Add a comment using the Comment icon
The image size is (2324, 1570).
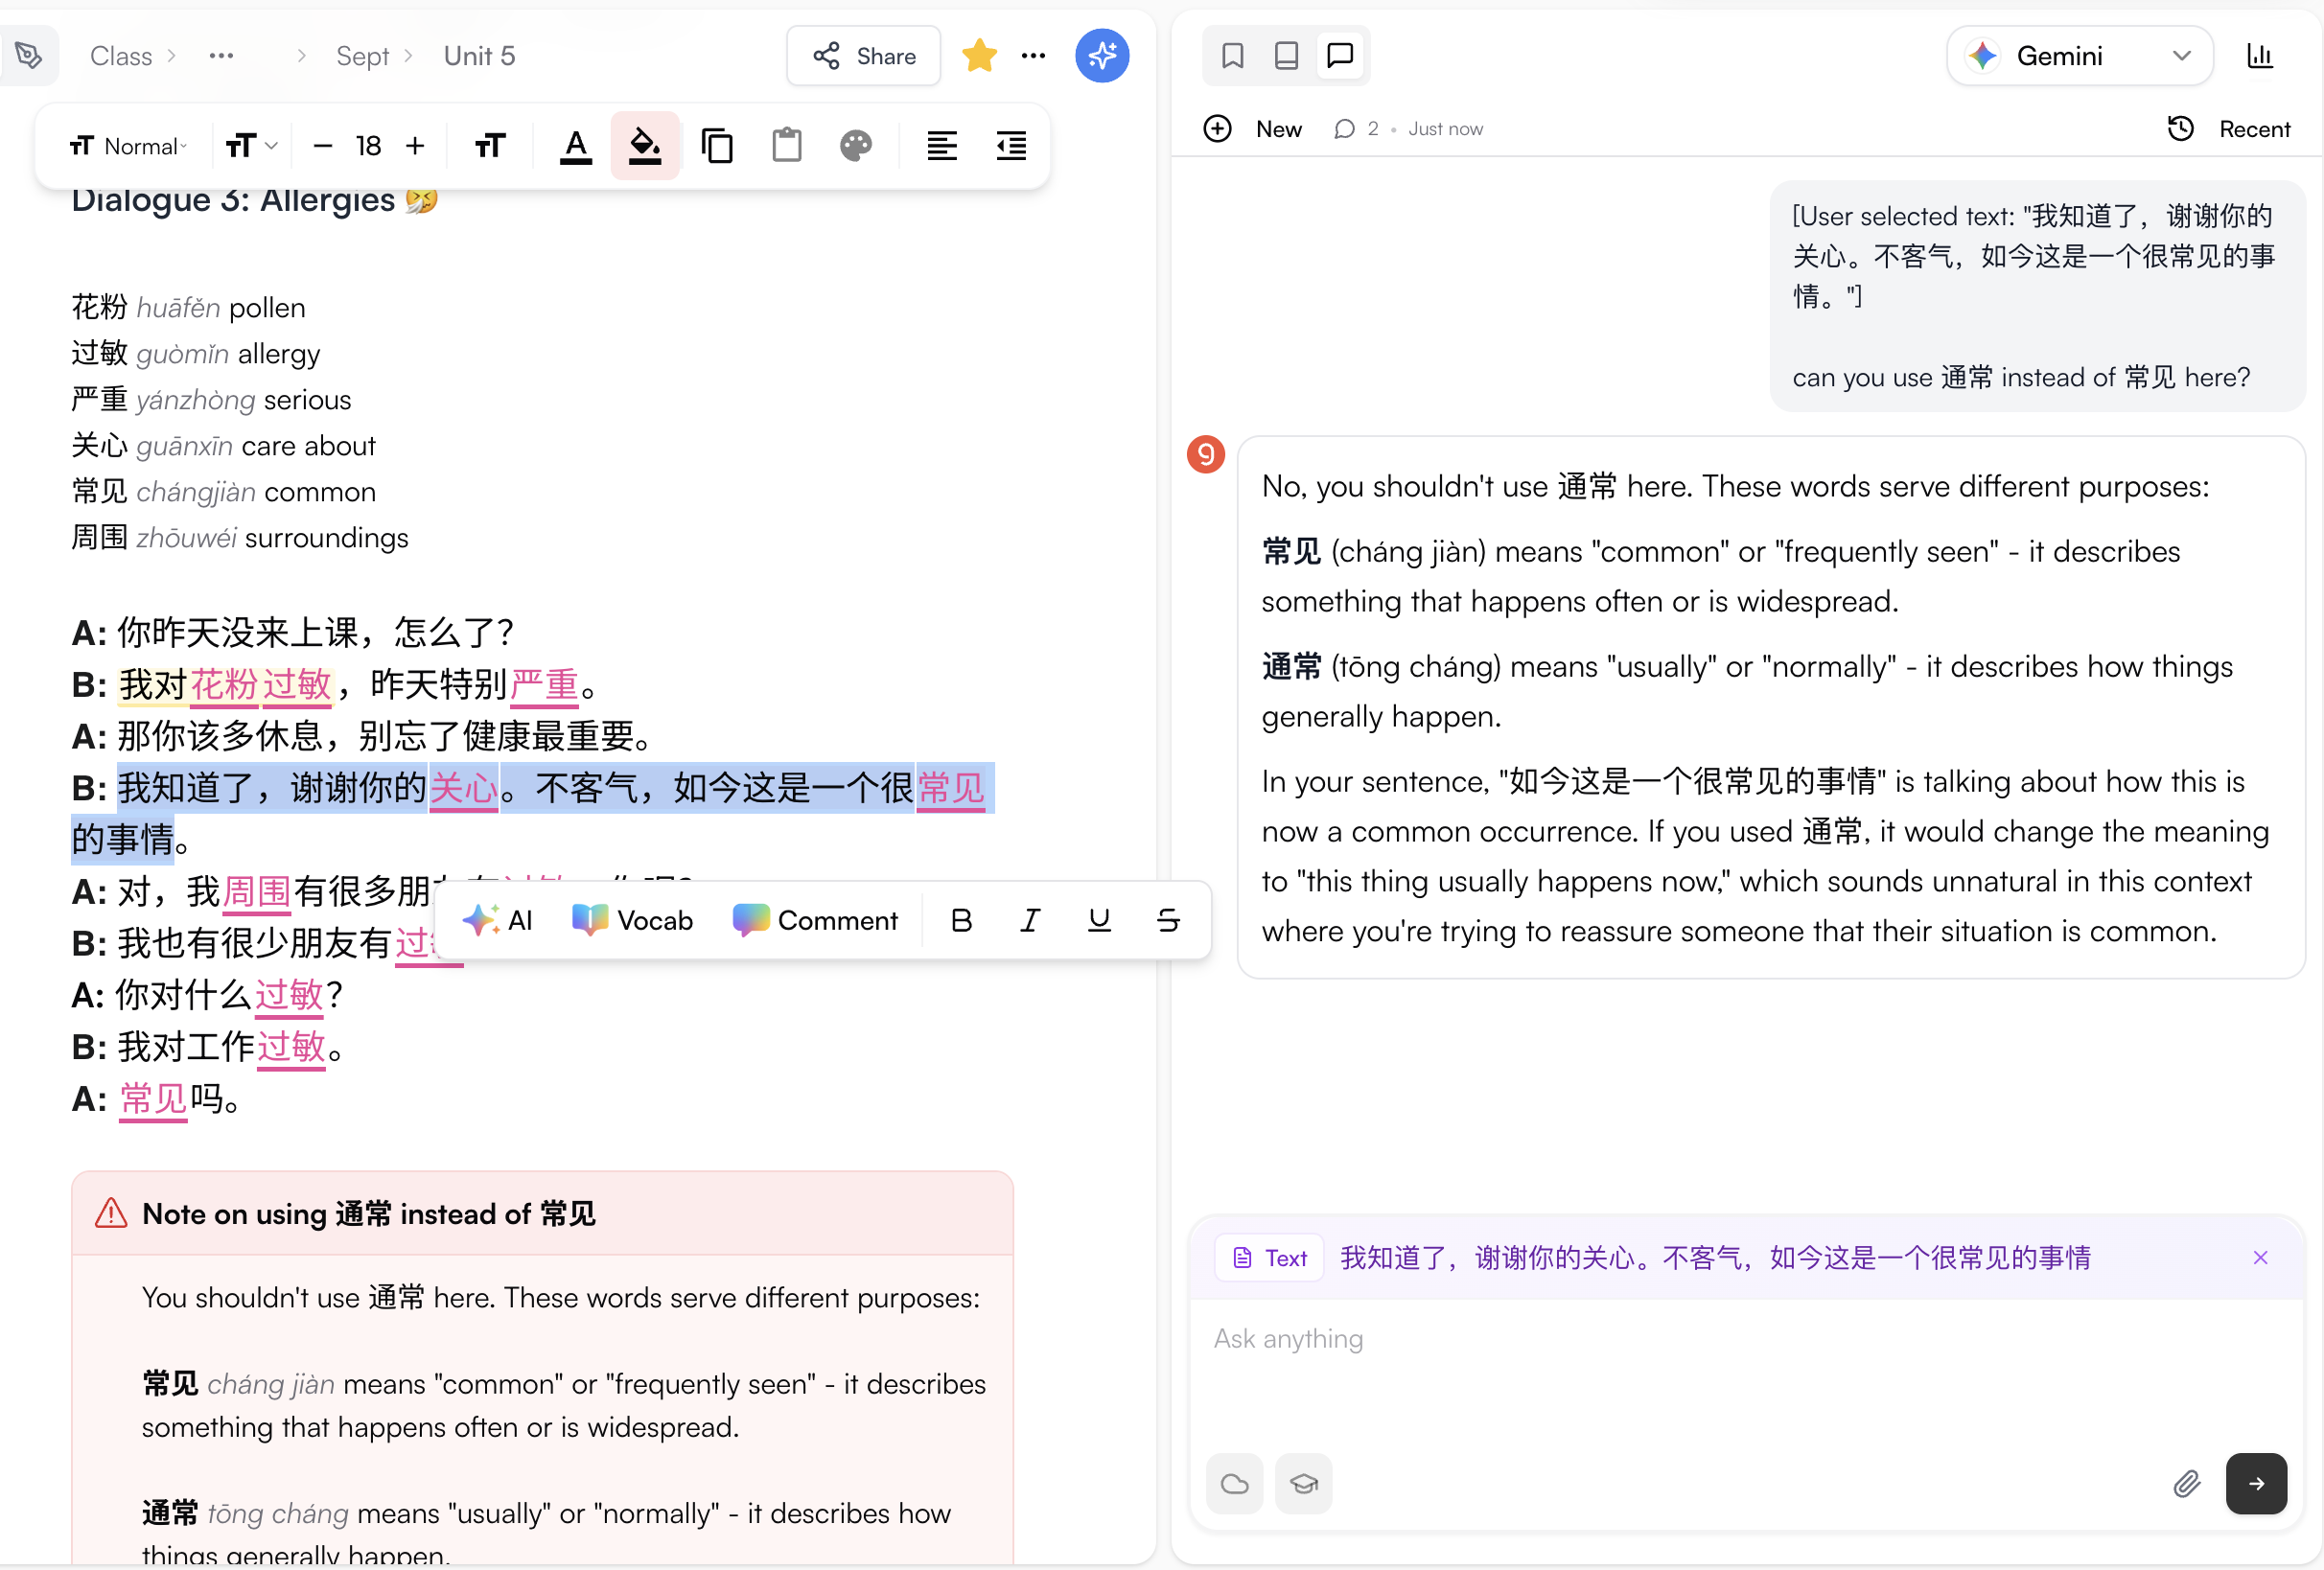click(816, 920)
